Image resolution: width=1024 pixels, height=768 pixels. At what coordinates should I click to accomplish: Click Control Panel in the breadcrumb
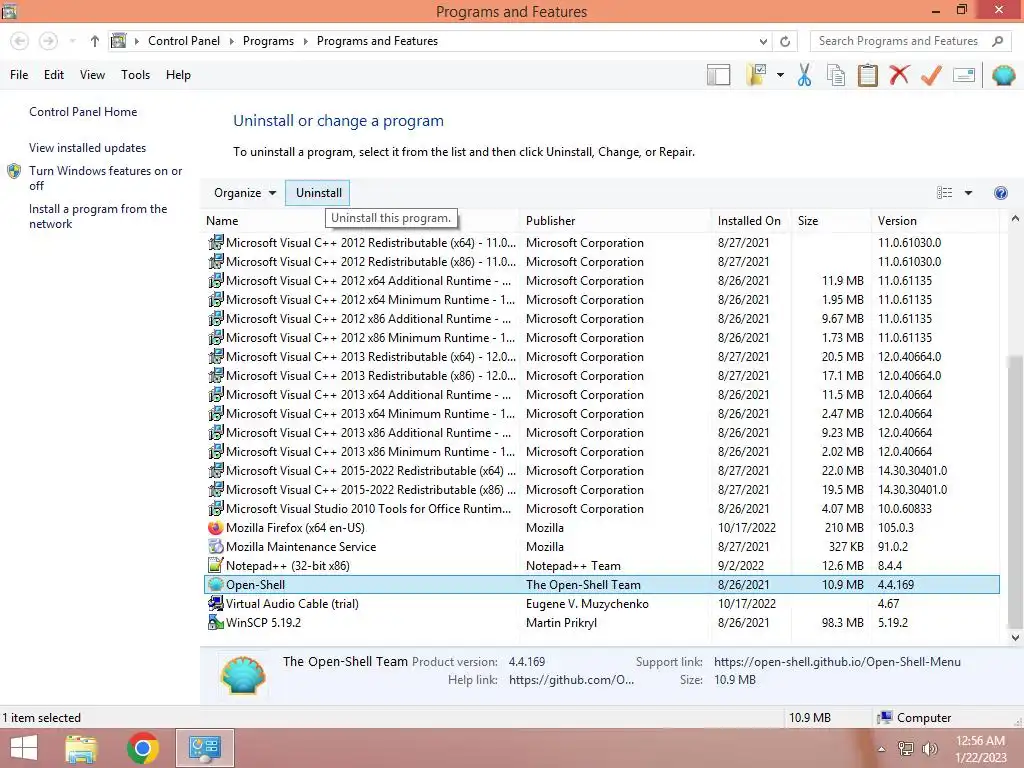pyautogui.click(x=184, y=41)
